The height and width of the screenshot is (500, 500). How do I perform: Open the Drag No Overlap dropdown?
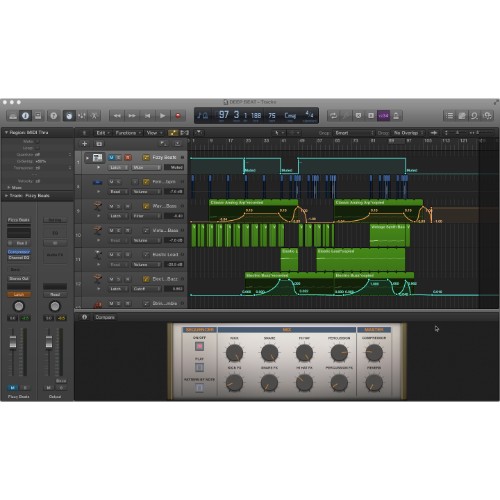(x=408, y=133)
